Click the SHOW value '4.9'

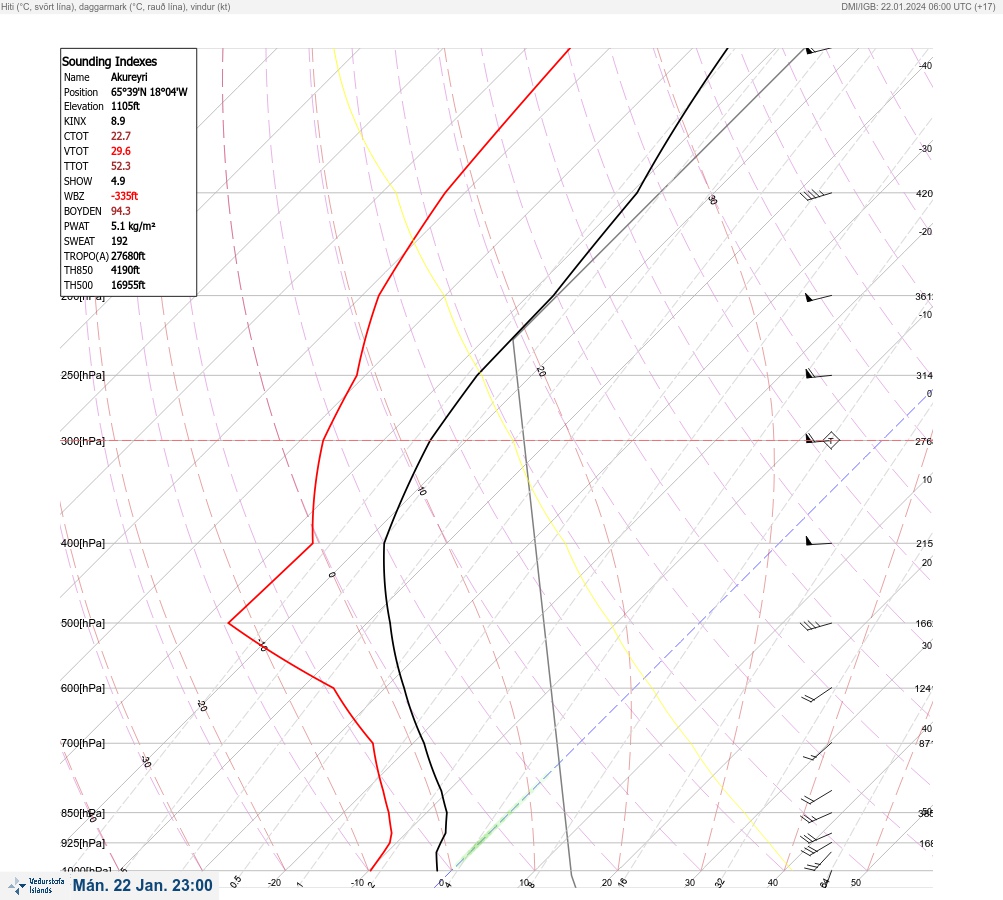118,181
